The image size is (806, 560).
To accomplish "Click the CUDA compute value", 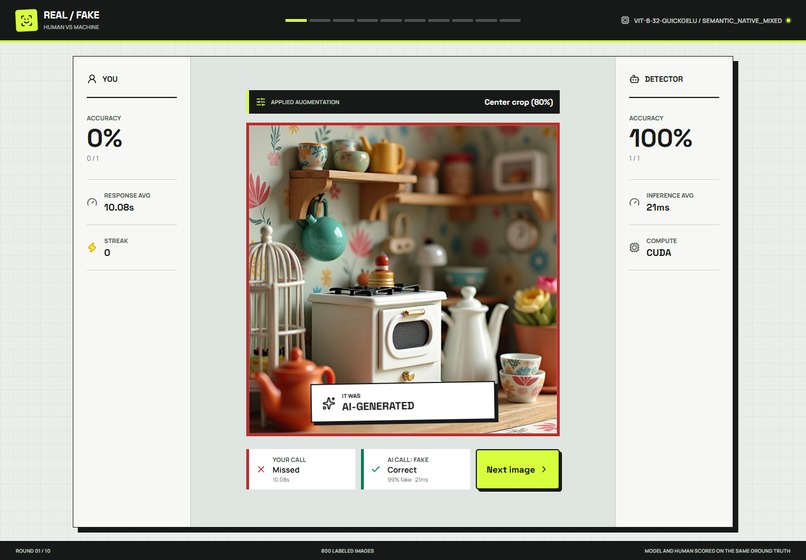I will pos(658,252).
